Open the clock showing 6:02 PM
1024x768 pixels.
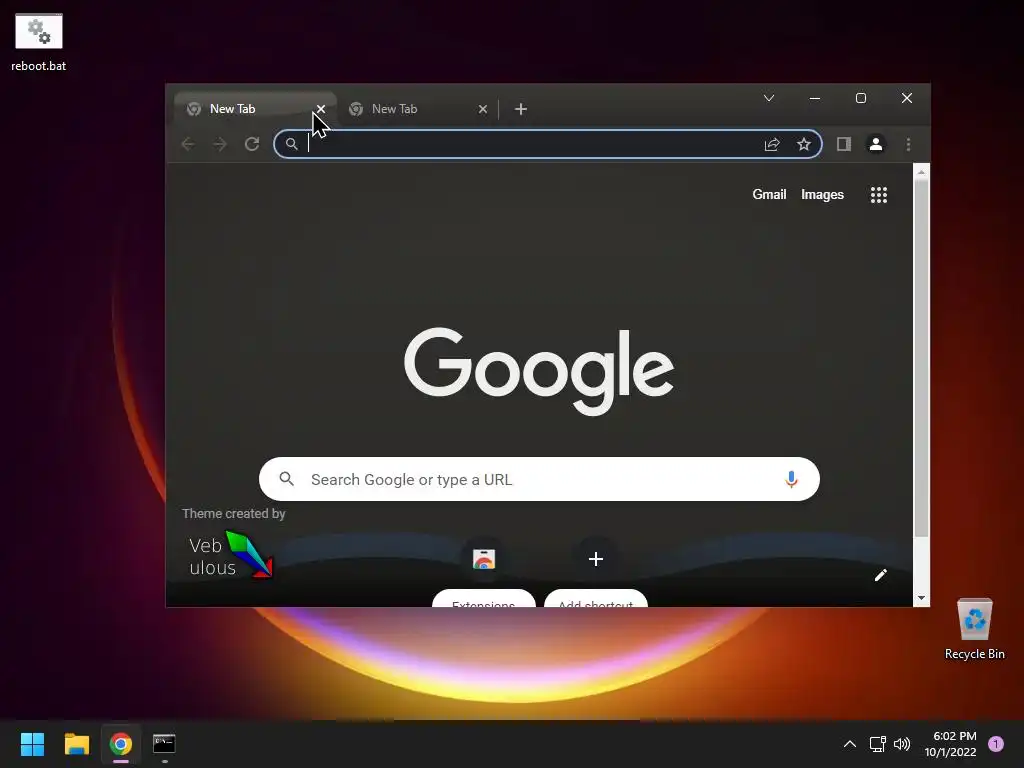[951, 744]
